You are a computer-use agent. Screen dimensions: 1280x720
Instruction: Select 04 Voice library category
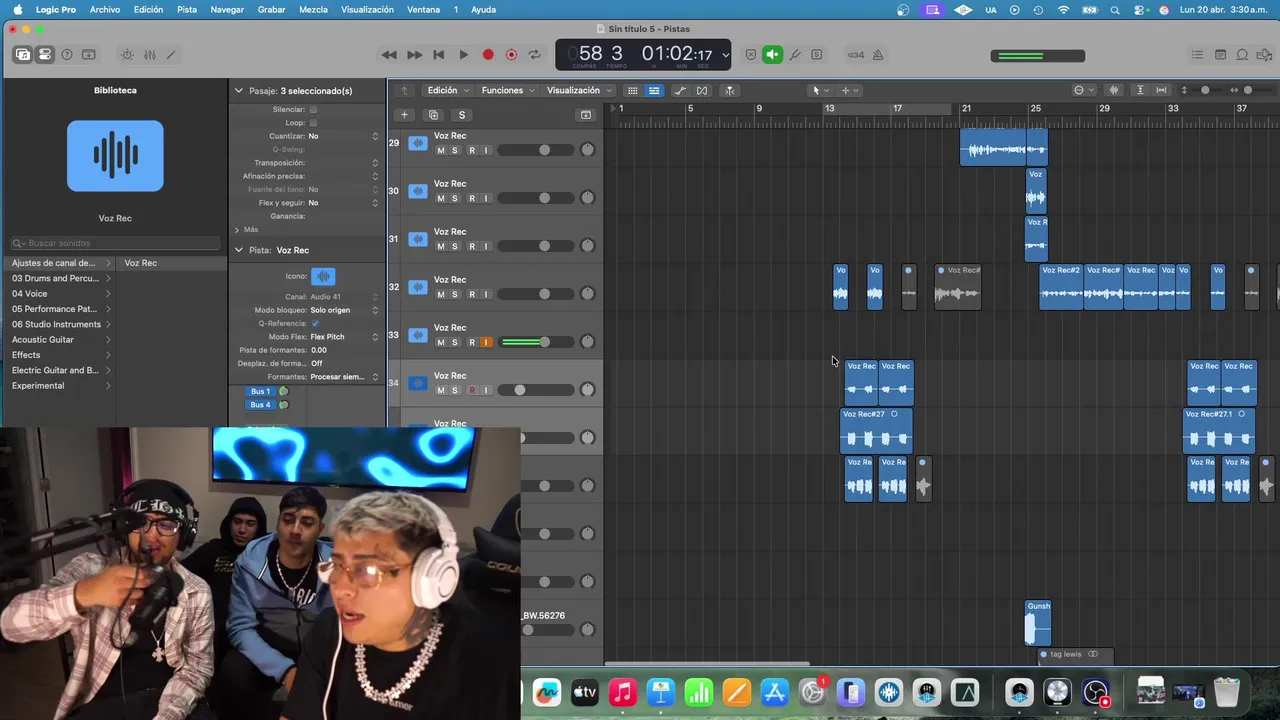click(60, 294)
